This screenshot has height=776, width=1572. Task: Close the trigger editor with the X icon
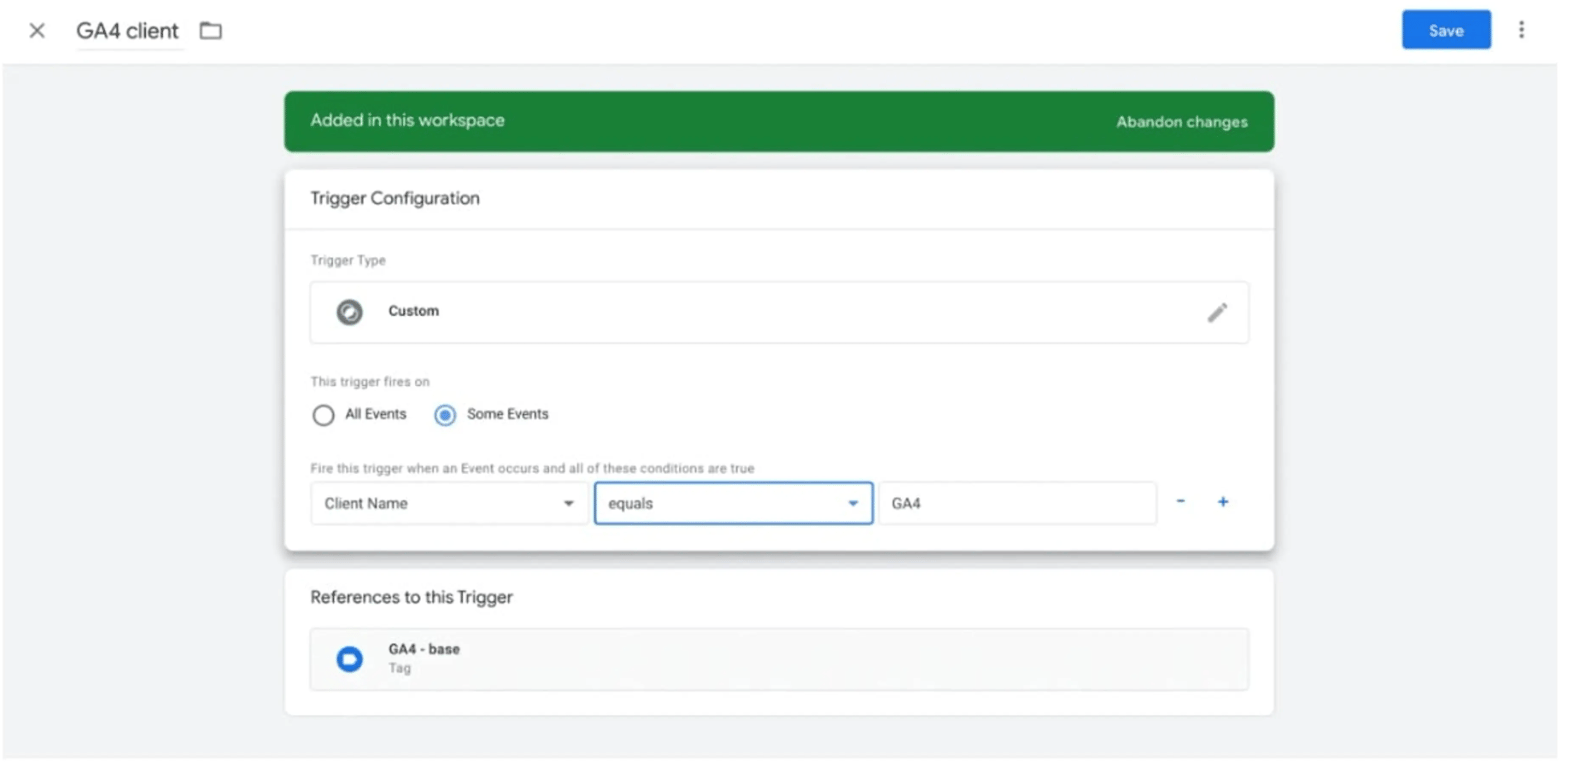pyautogui.click(x=37, y=31)
